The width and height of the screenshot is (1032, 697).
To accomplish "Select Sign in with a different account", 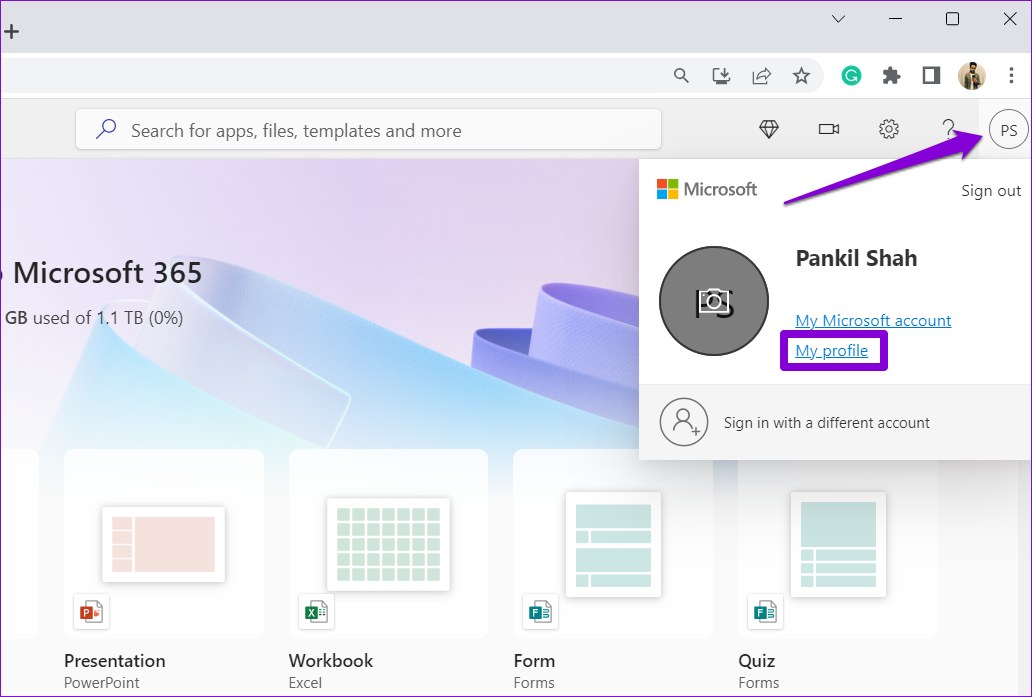I will (826, 422).
